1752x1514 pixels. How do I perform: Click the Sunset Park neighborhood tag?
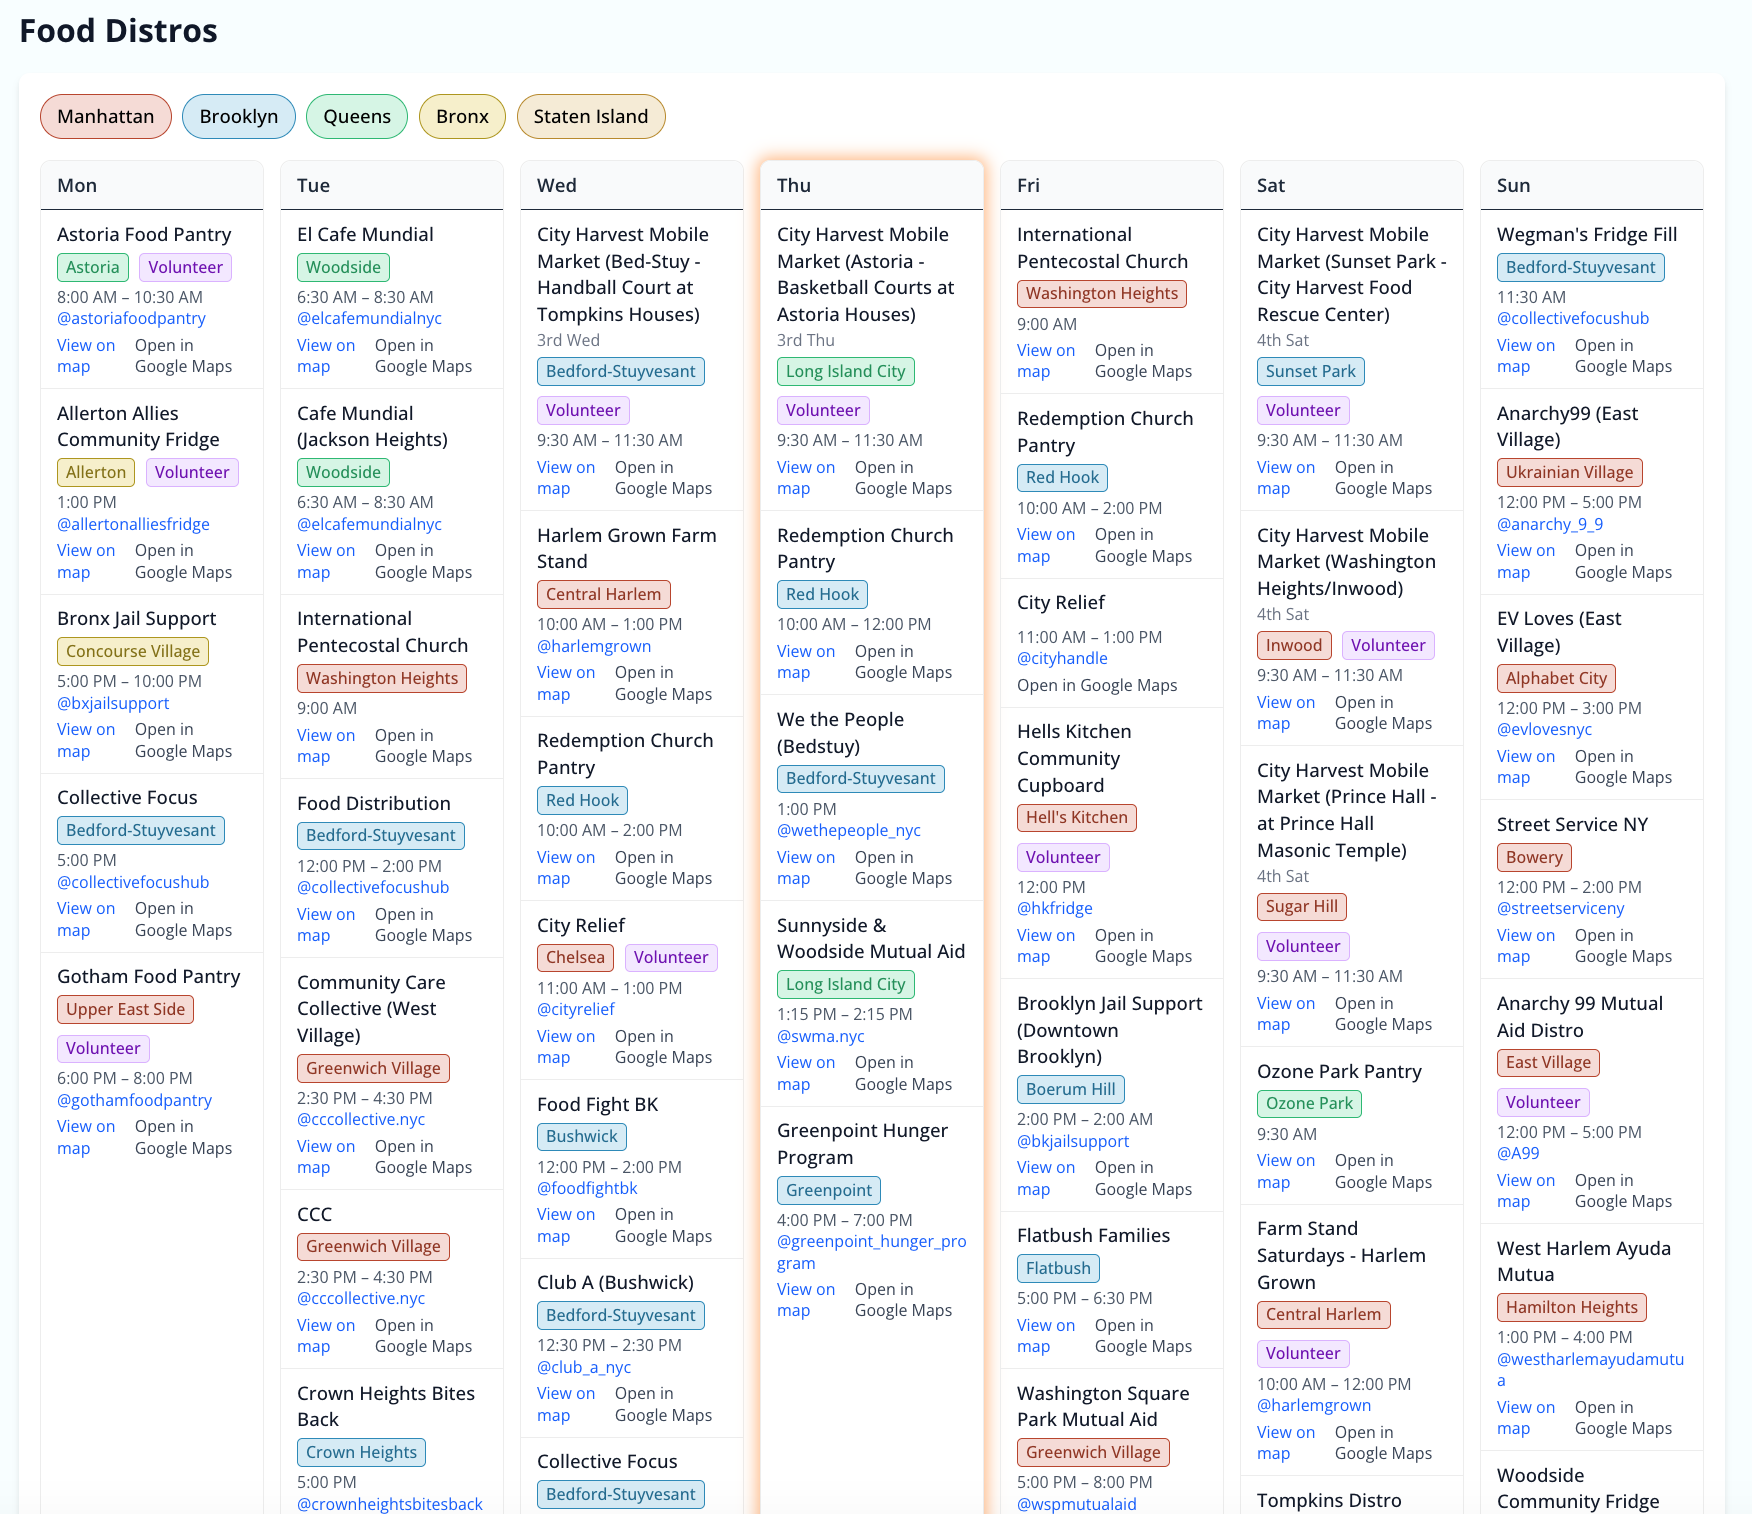(x=1311, y=372)
